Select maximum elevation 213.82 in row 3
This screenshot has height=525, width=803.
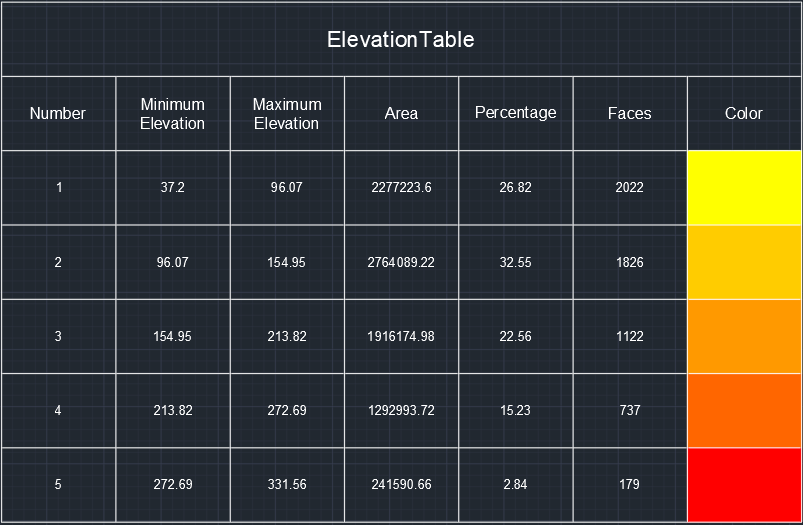tap(287, 337)
